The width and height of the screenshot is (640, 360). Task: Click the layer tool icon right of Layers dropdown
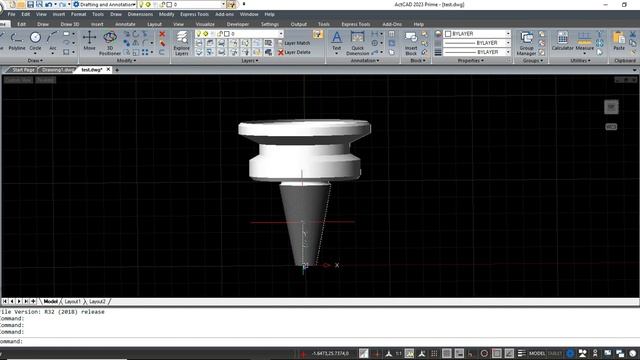click(318, 34)
